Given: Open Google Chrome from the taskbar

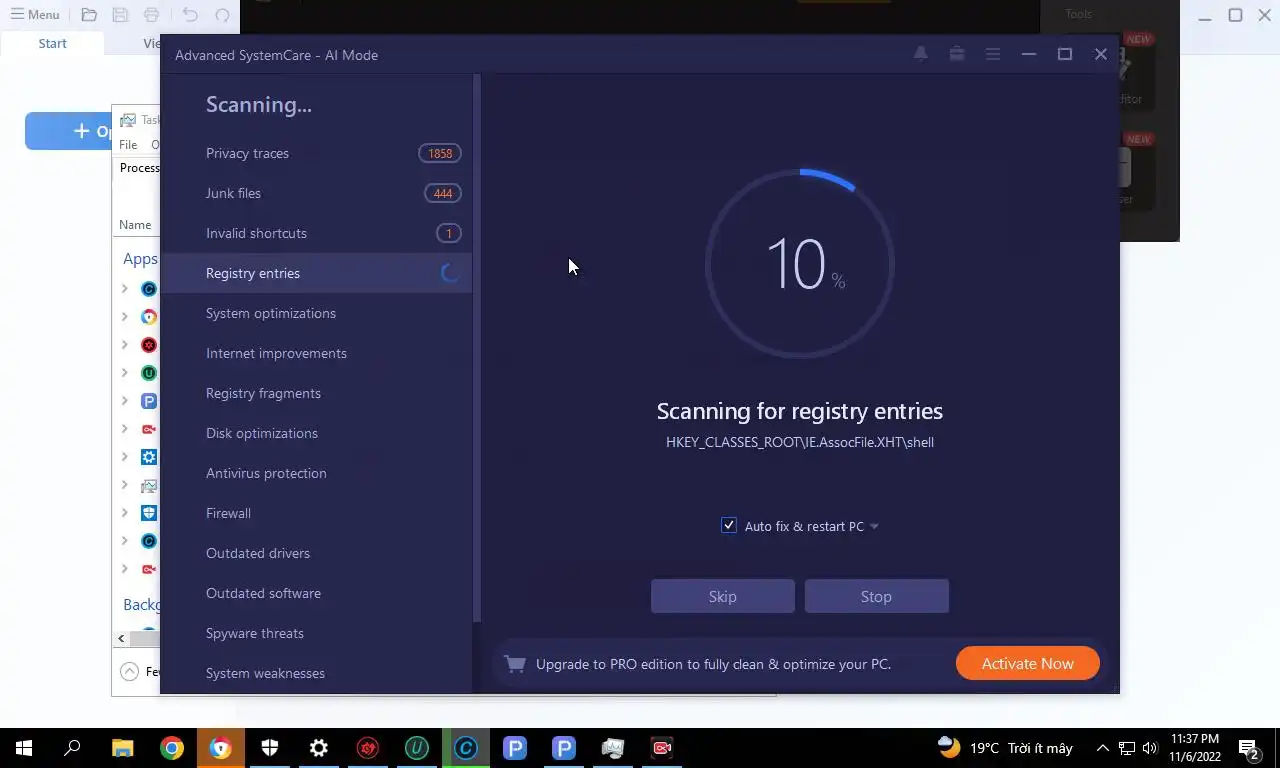Looking at the screenshot, I should pyautogui.click(x=172, y=748).
